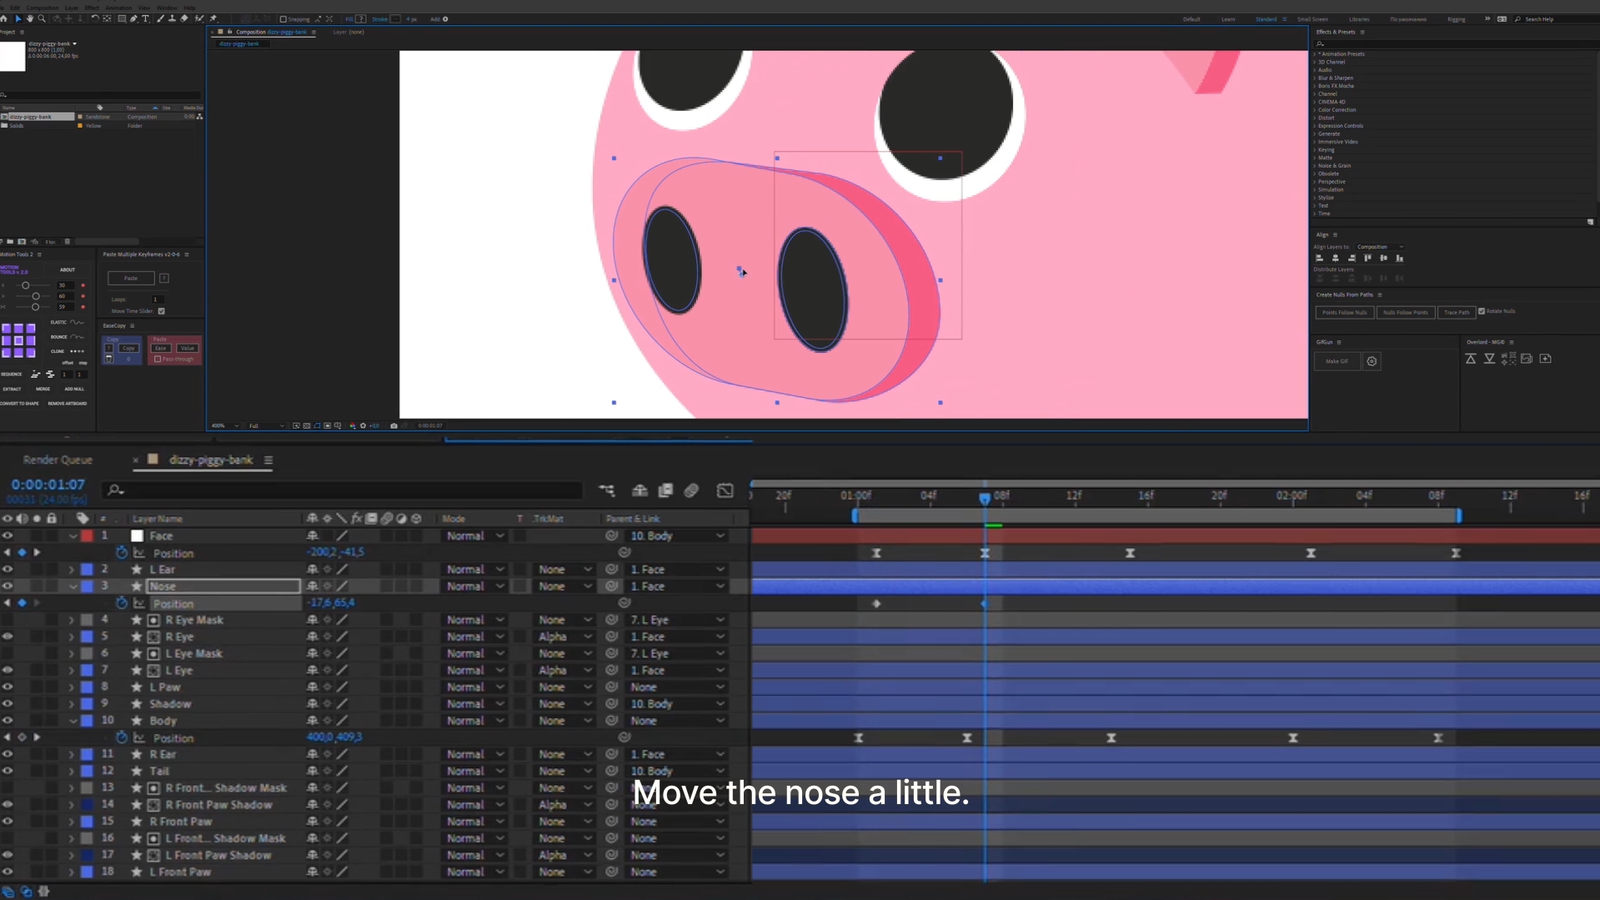
Task: Click the work area end handle
Action: [x=1459, y=515]
